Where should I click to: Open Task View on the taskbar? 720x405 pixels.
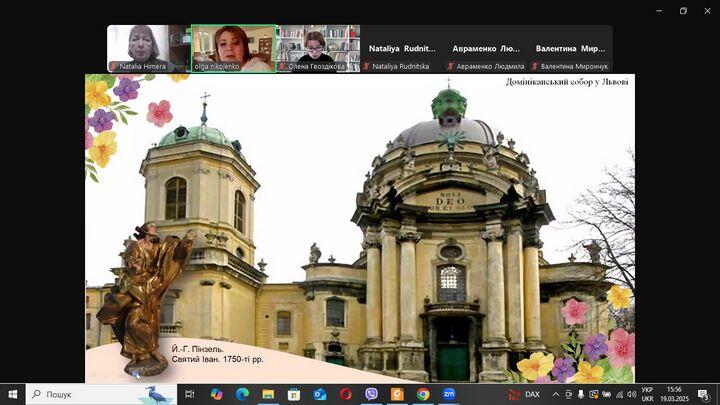189,394
